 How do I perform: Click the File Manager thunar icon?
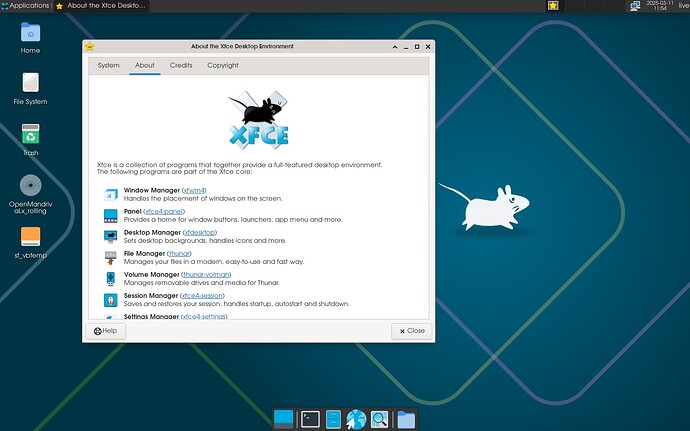click(x=110, y=258)
